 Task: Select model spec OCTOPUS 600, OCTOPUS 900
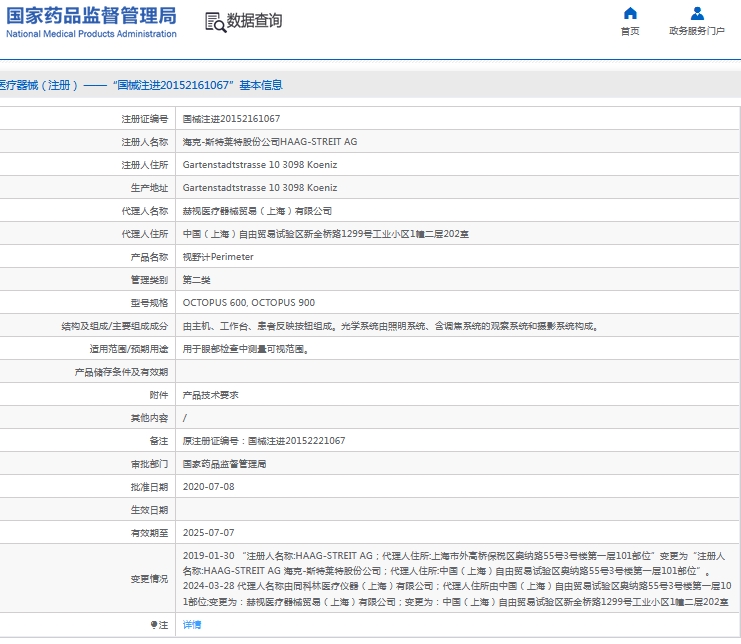click(249, 303)
